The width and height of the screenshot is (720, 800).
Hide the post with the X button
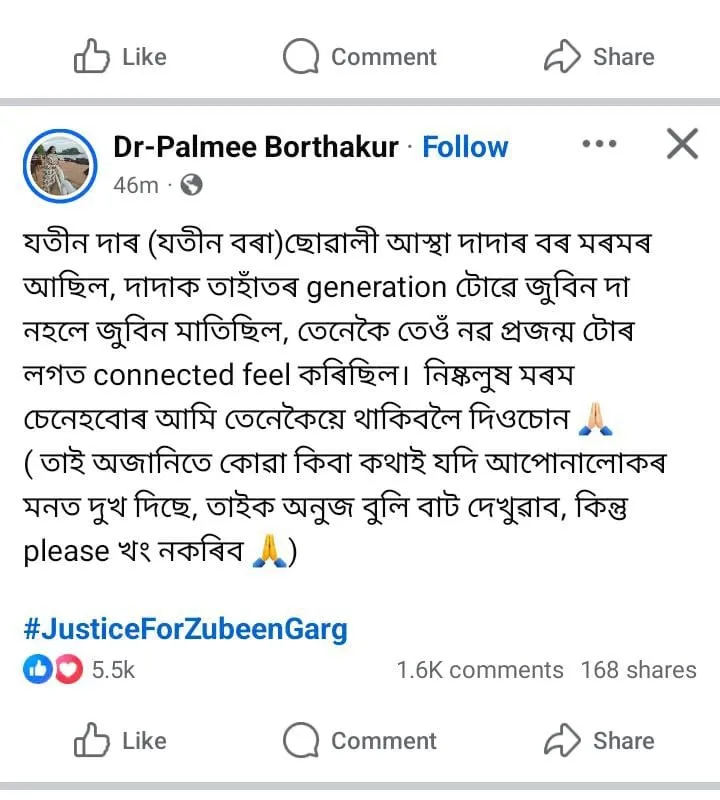point(682,145)
